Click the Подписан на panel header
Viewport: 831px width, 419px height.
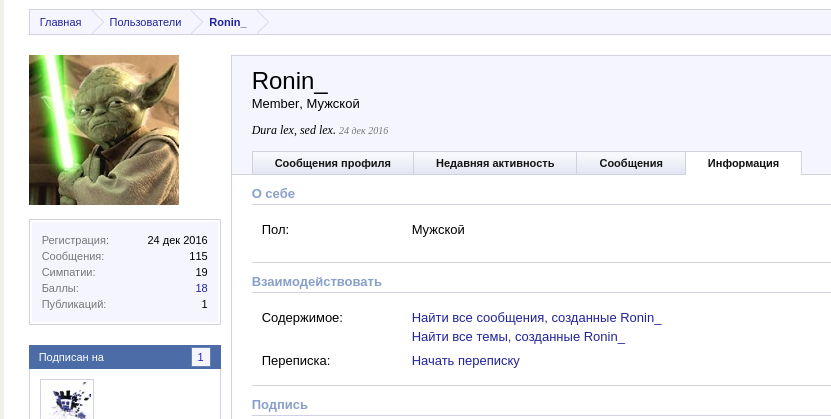click(72, 357)
